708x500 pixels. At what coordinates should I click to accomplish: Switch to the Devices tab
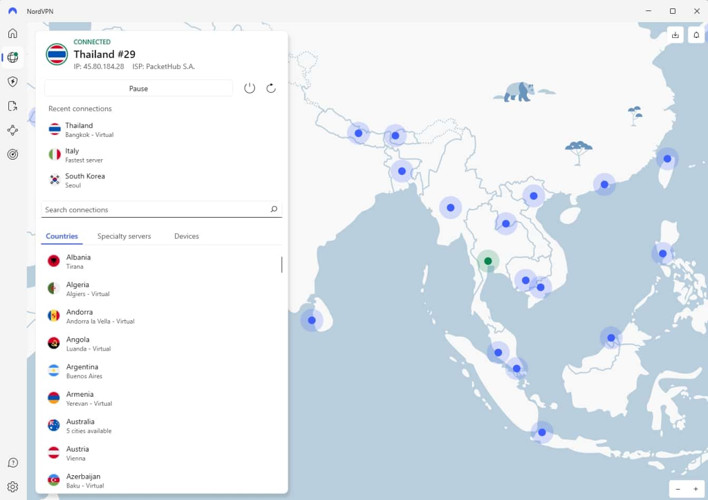tap(186, 237)
